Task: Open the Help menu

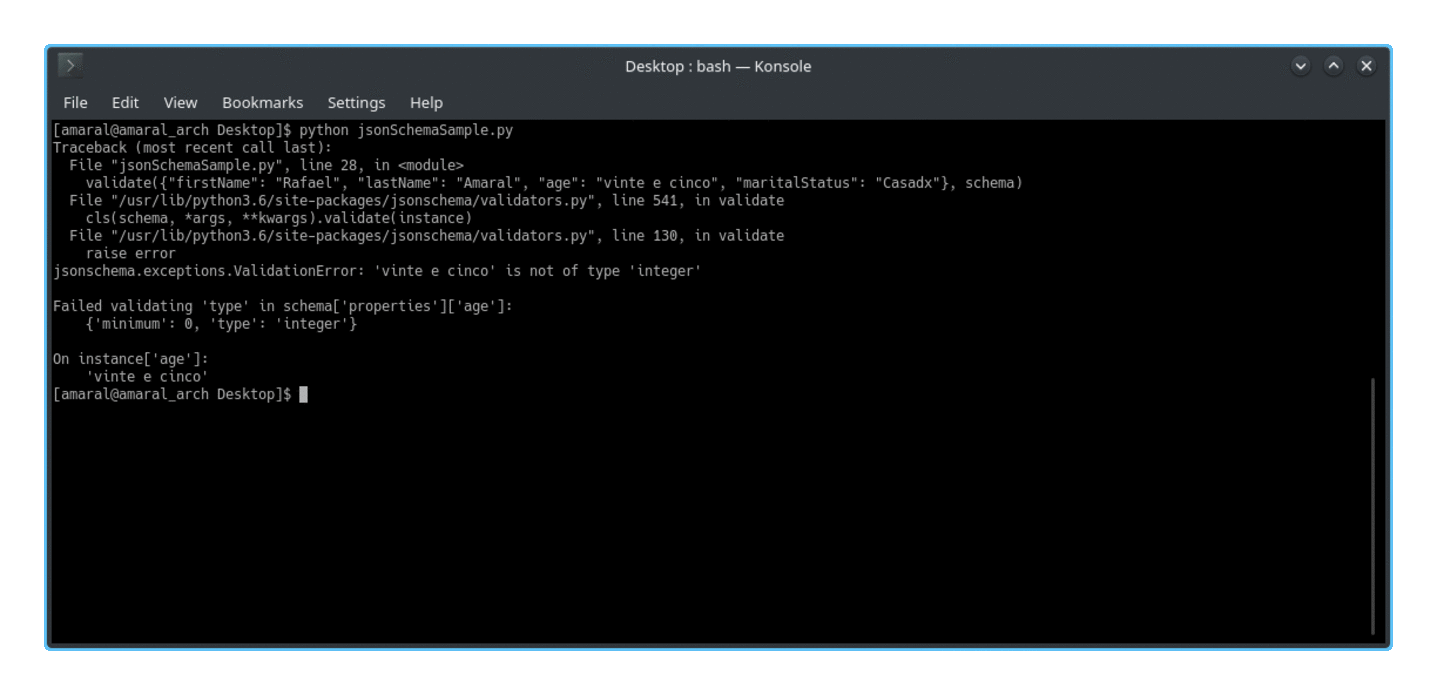Action: [425, 102]
